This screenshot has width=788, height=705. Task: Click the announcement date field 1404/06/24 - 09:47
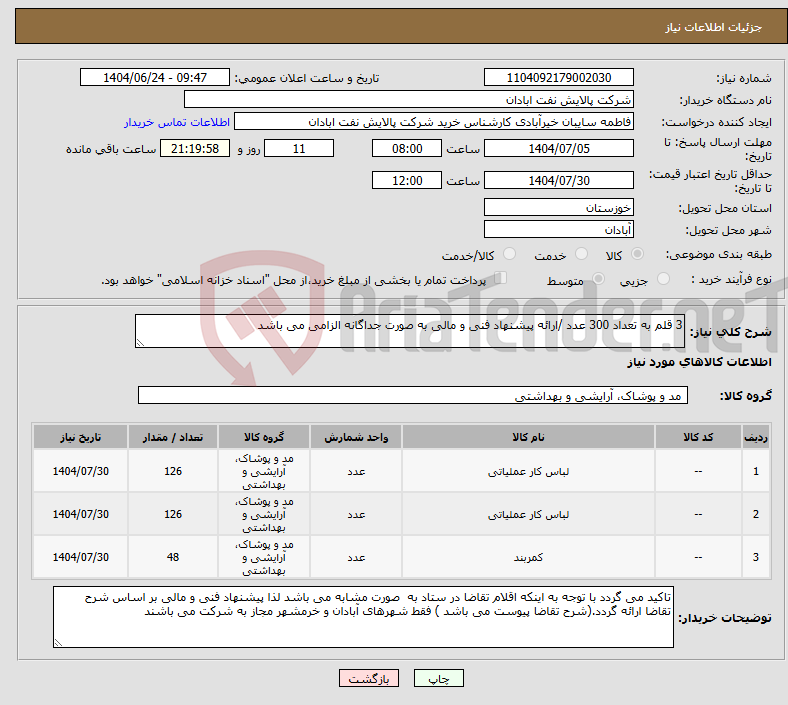(155, 77)
